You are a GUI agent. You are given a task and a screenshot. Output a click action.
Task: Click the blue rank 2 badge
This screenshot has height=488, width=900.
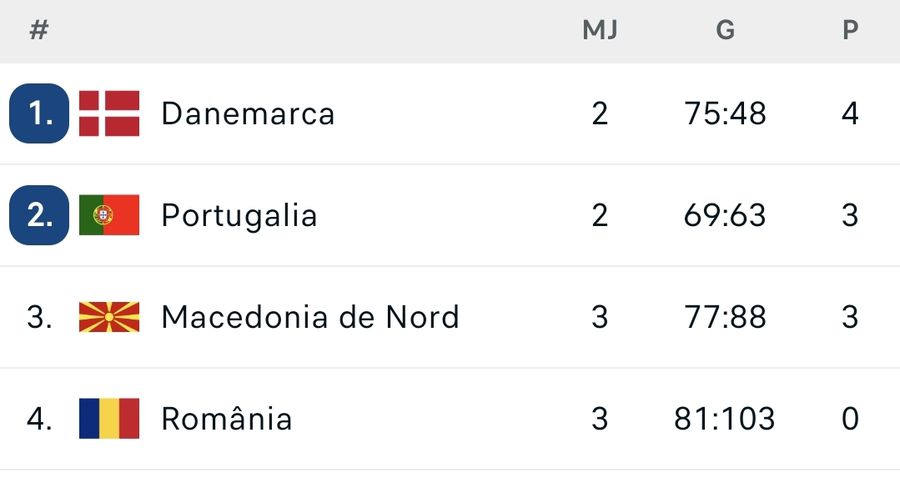tap(39, 215)
